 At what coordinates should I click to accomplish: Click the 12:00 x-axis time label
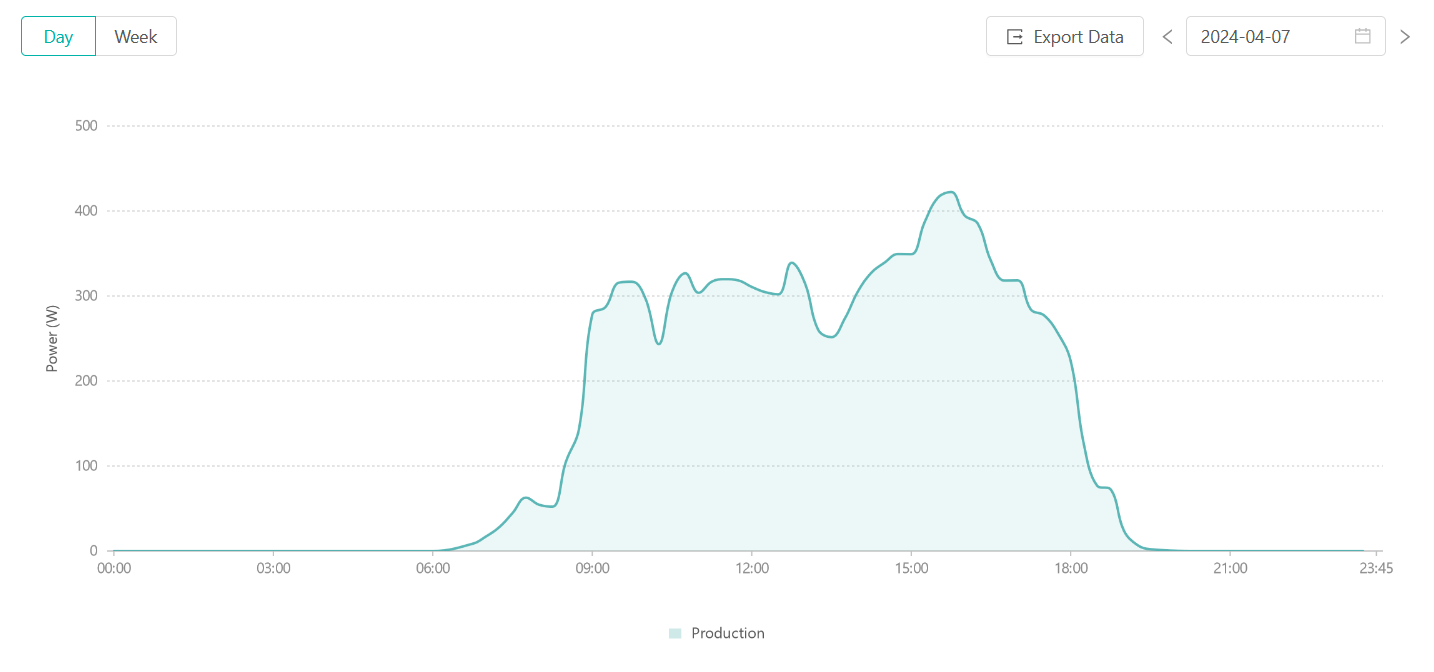coord(752,568)
